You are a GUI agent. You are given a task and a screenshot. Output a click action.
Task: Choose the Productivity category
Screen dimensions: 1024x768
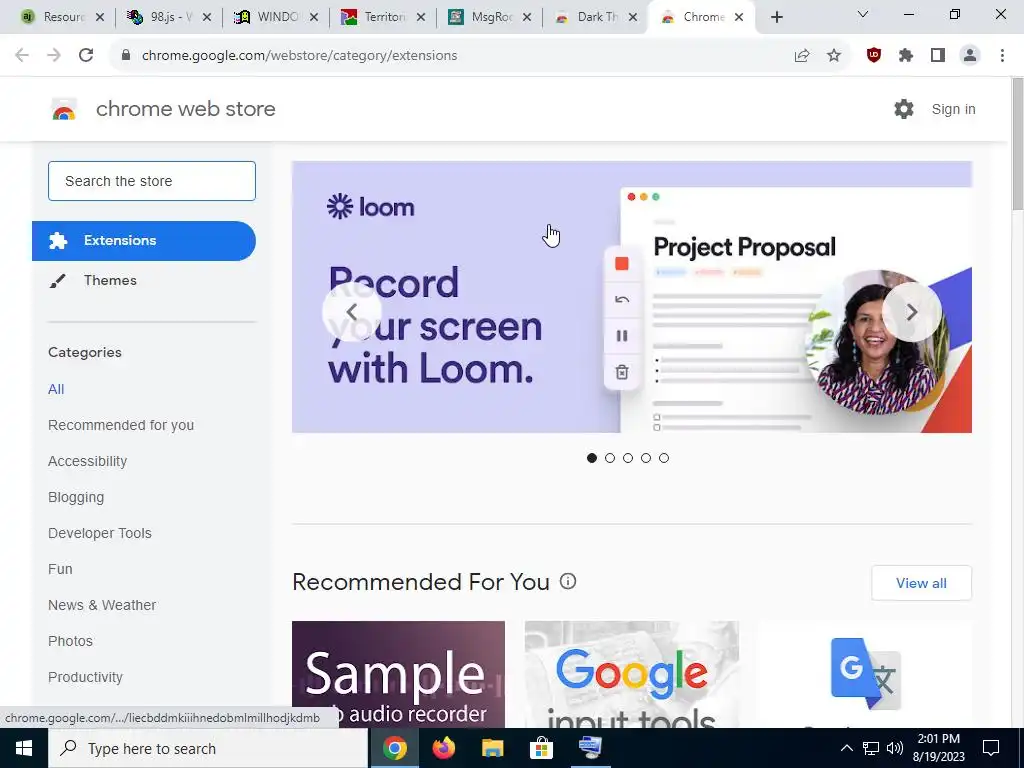pyautogui.click(x=86, y=677)
